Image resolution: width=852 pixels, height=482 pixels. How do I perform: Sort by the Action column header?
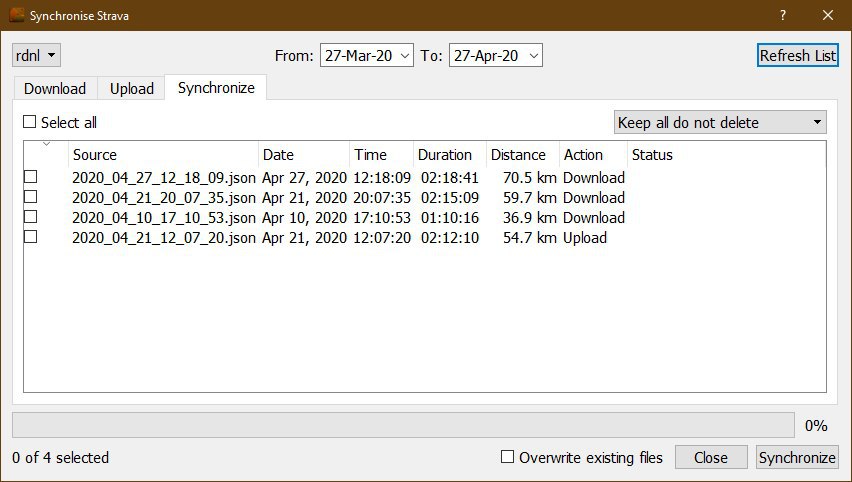click(594, 155)
